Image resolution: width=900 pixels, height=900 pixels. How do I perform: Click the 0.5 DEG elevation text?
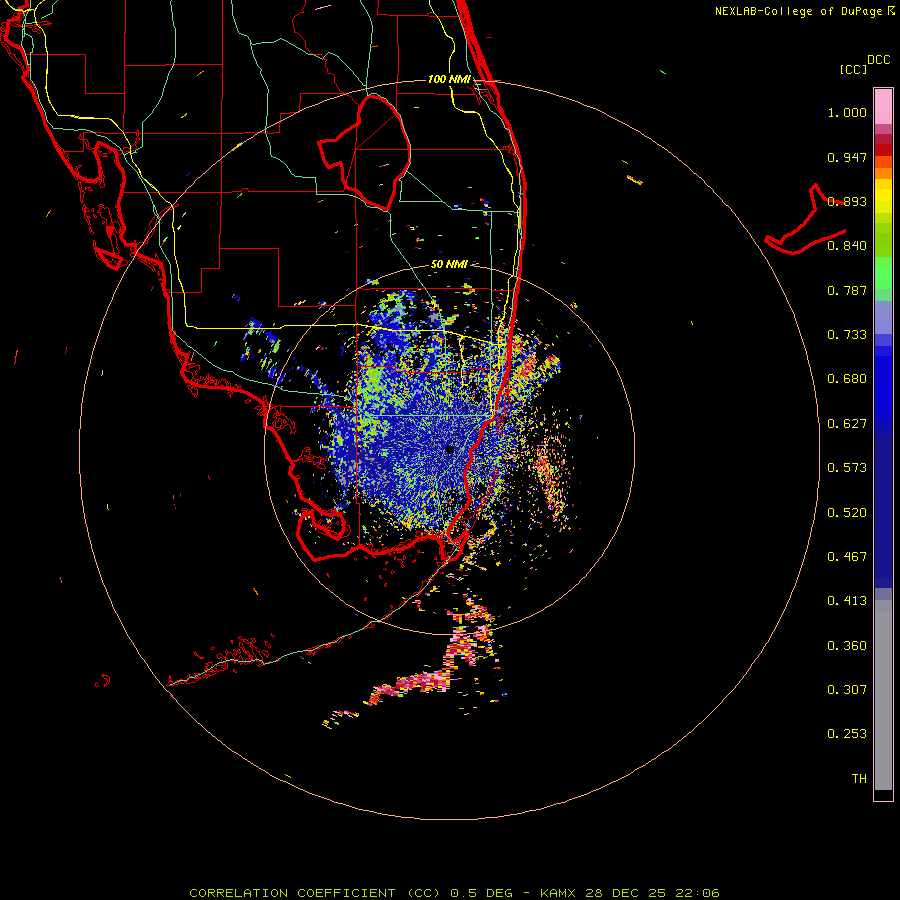pos(481,893)
